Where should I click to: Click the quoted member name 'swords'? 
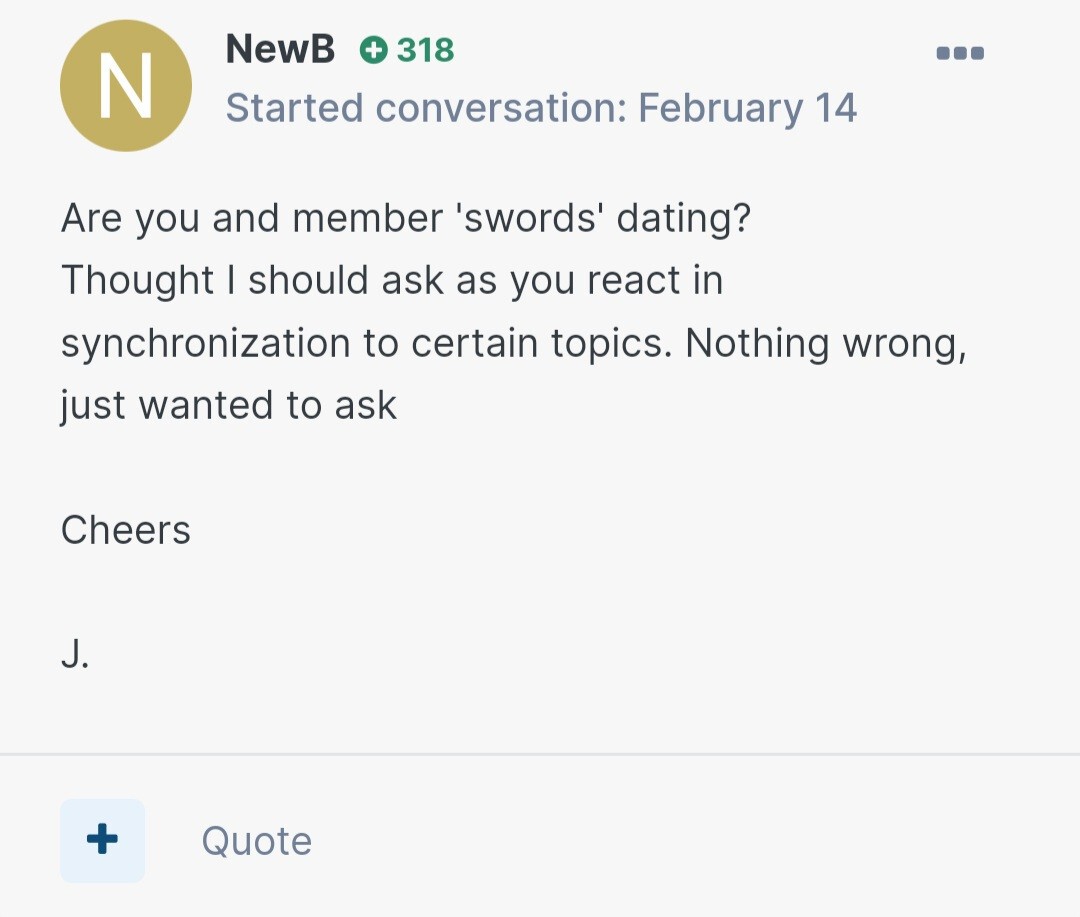click(x=529, y=218)
